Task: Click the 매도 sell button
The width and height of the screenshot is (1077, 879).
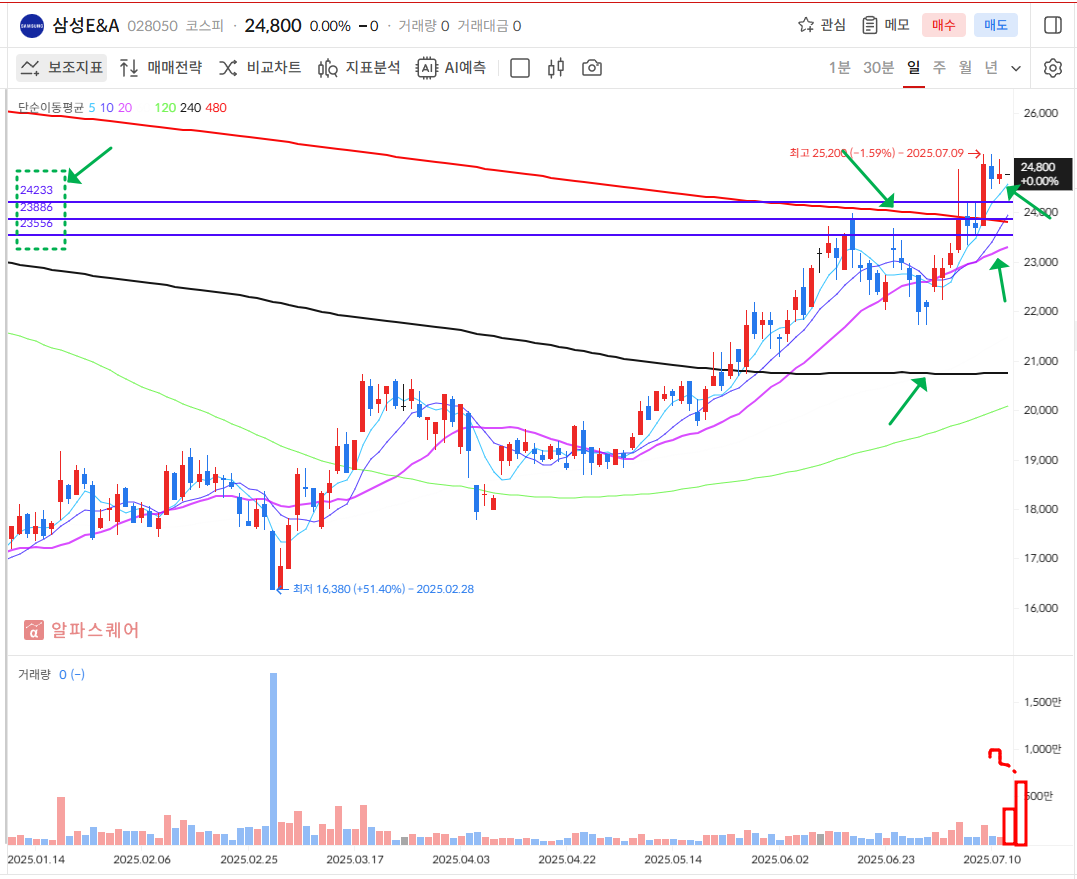Action: [x=995, y=25]
